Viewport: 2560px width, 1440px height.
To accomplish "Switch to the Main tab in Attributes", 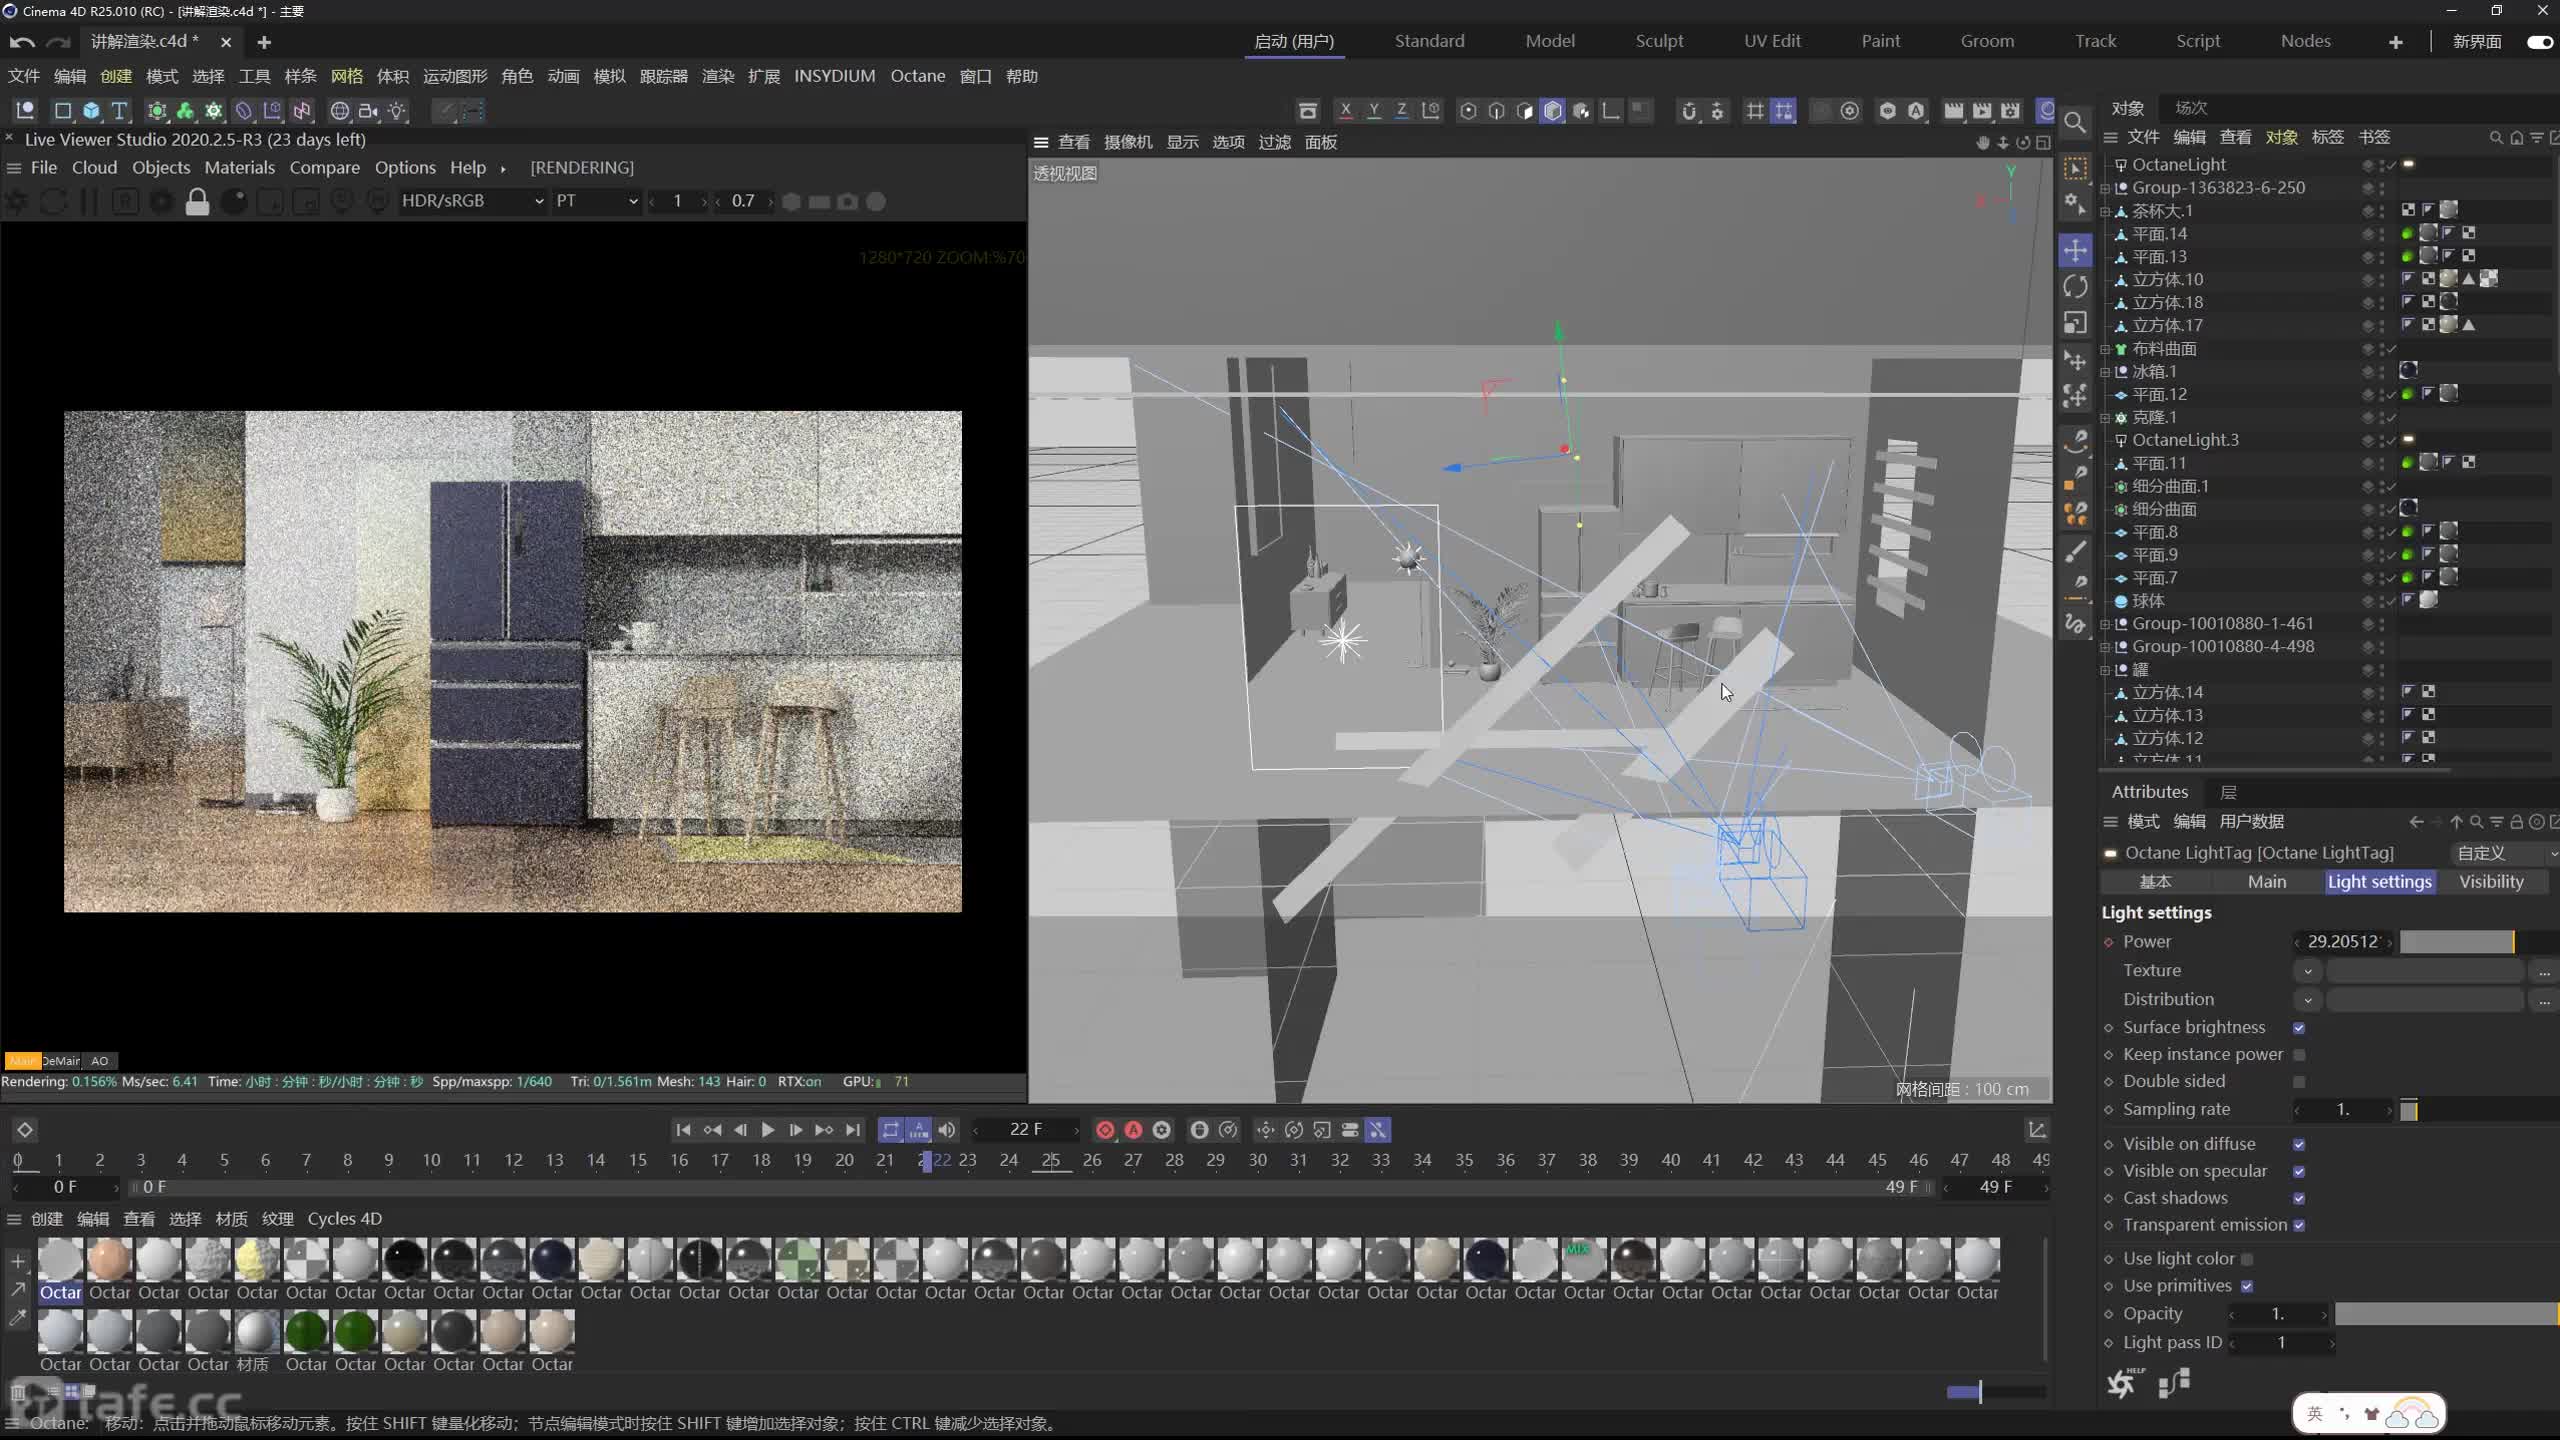I will point(2267,882).
